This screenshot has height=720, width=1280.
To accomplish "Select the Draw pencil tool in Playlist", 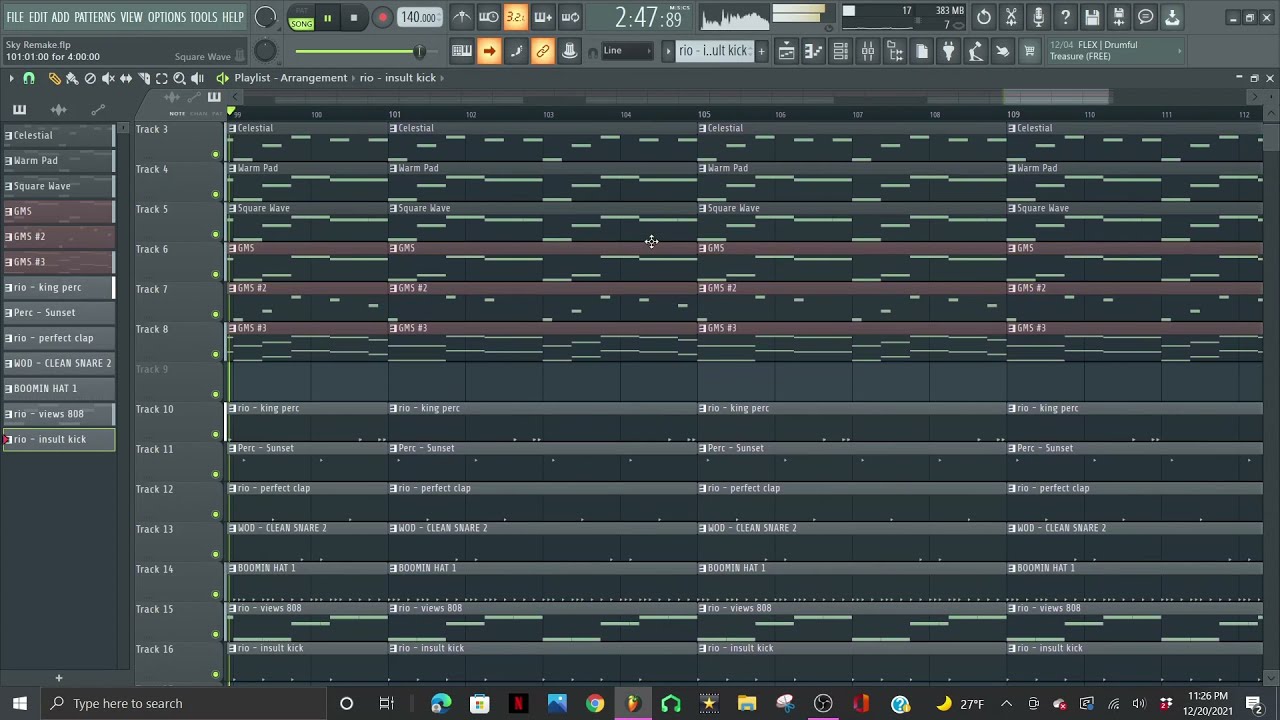I will click(54, 78).
